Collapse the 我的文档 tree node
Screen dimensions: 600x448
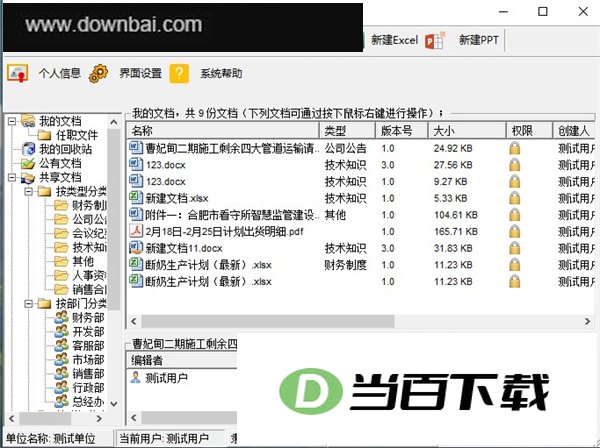click(12, 121)
